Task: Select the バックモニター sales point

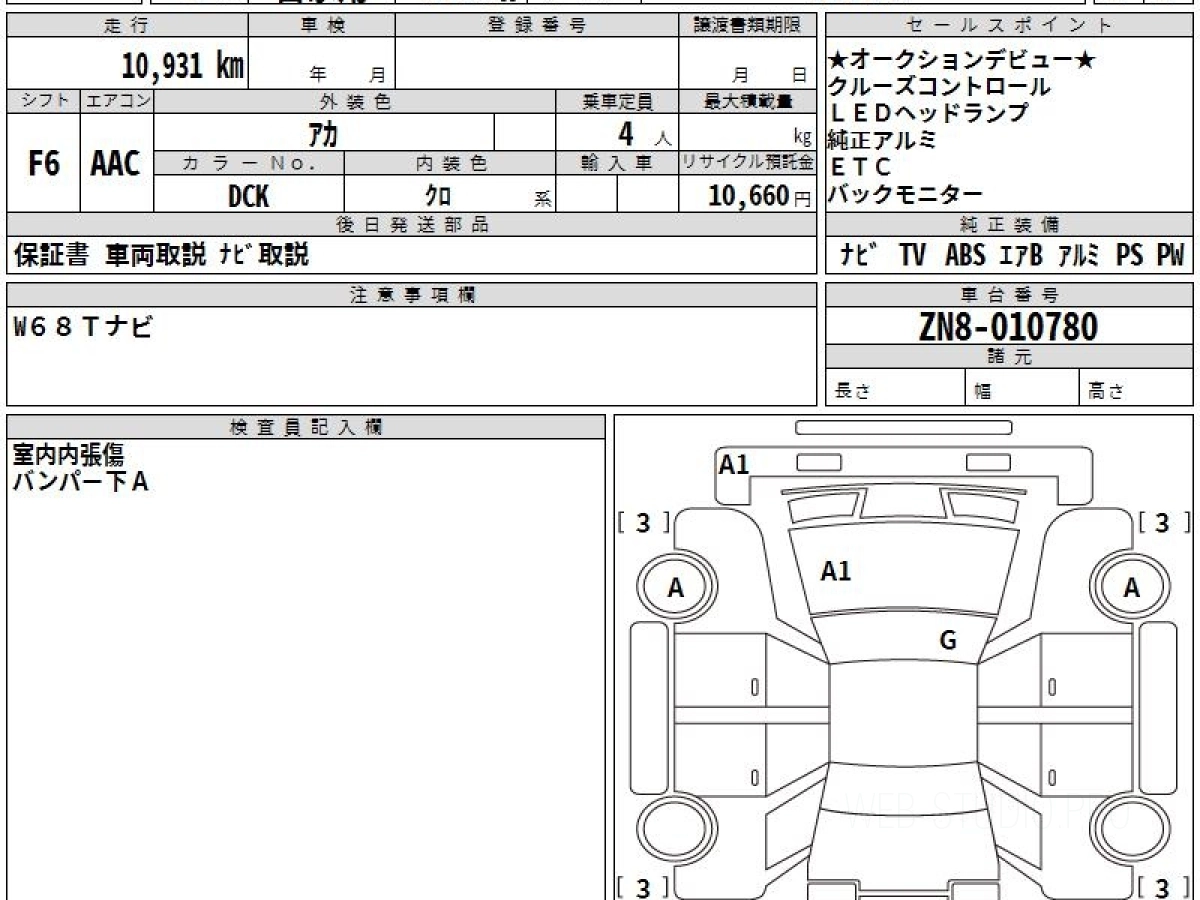Action: [x=906, y=194]
